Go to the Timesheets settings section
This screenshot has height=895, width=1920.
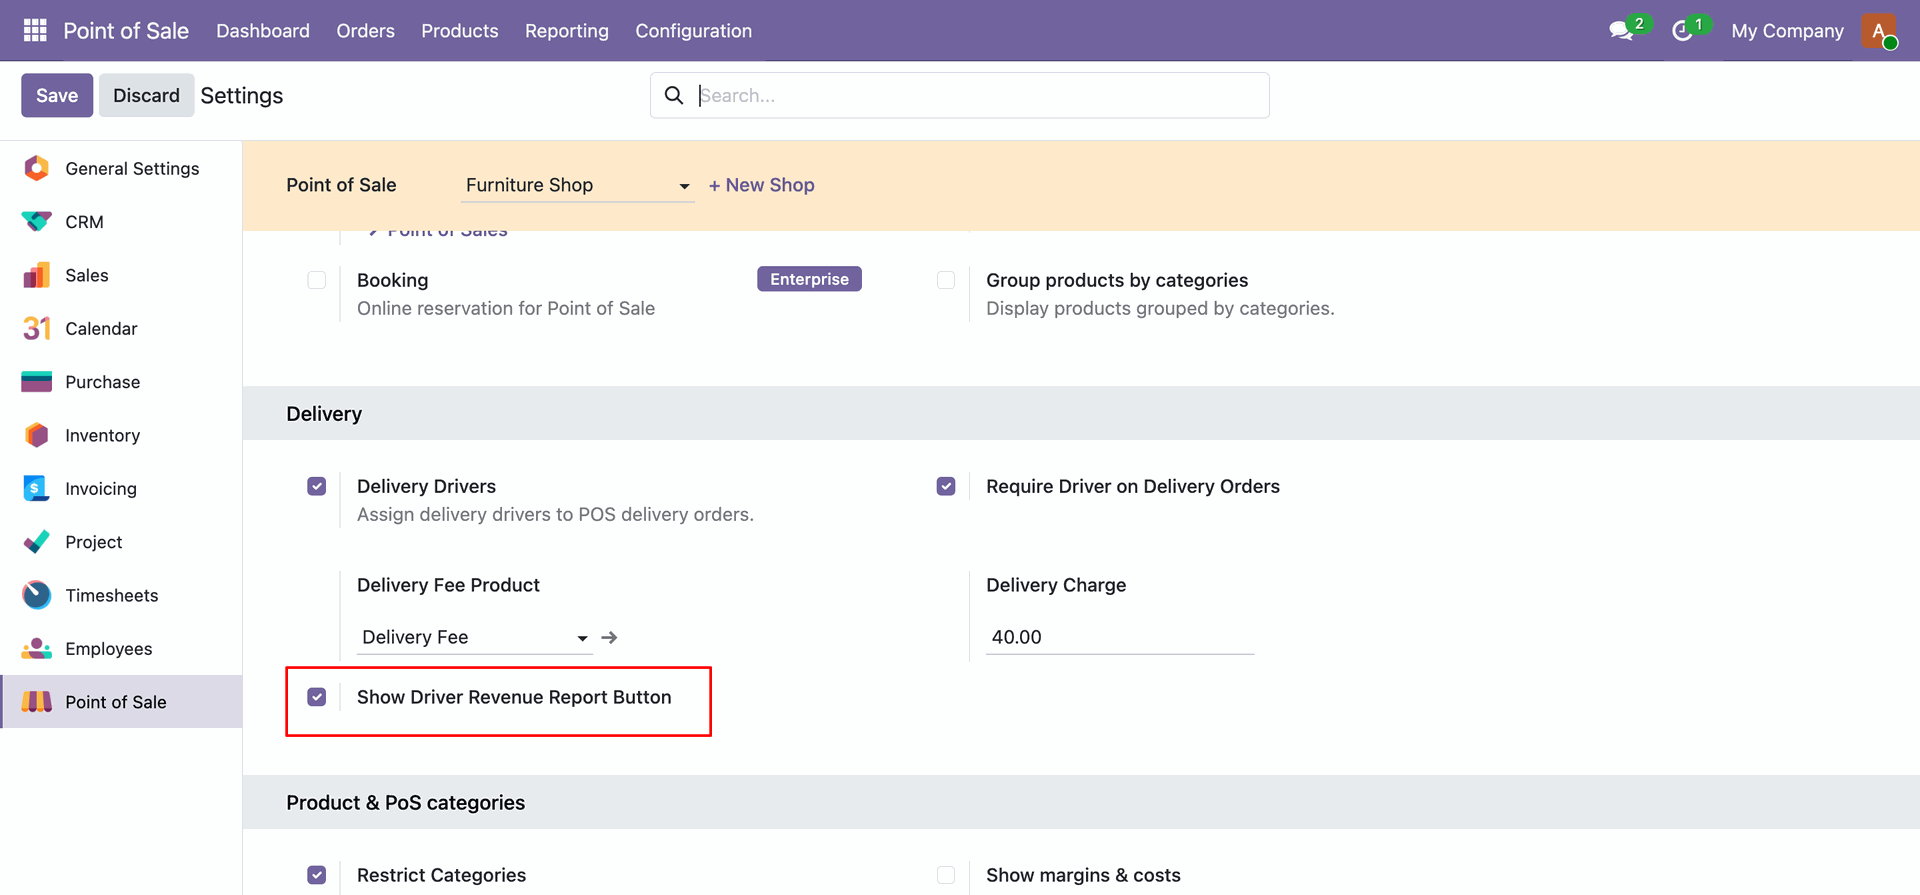(121, 595)
